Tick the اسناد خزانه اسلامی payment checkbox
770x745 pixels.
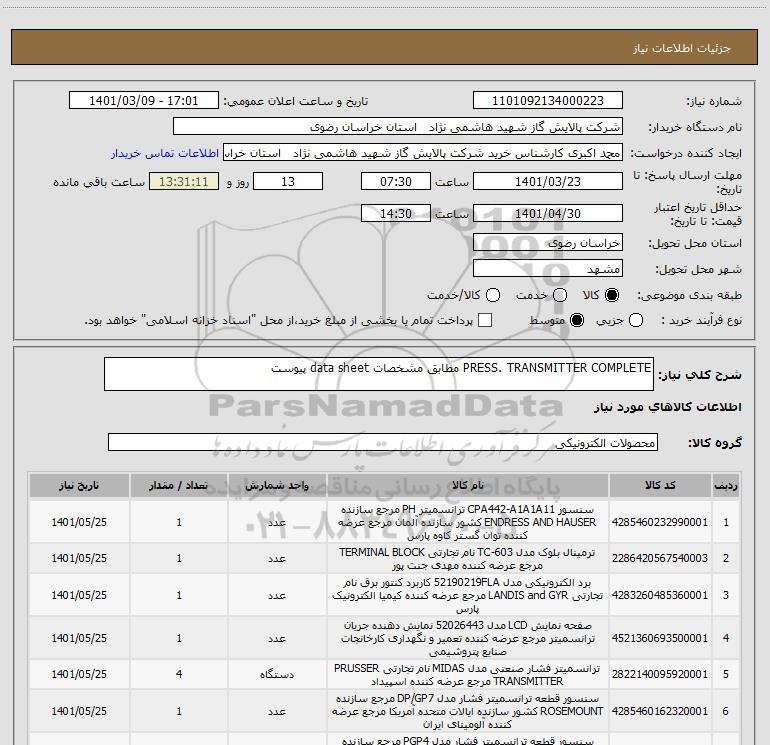click(485, 321)
